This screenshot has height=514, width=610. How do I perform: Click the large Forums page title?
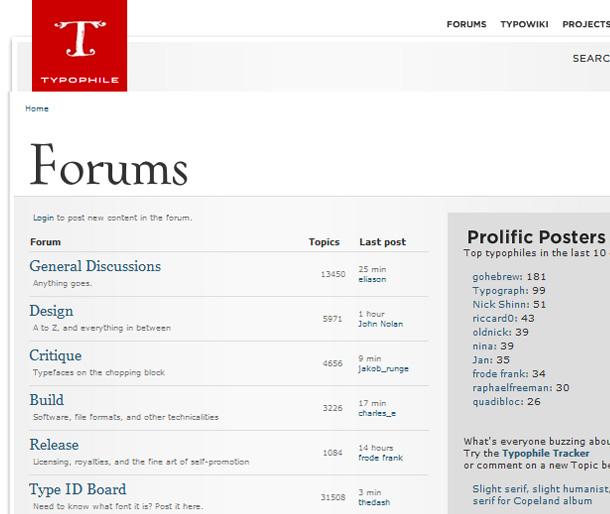[x=109, y=165]
